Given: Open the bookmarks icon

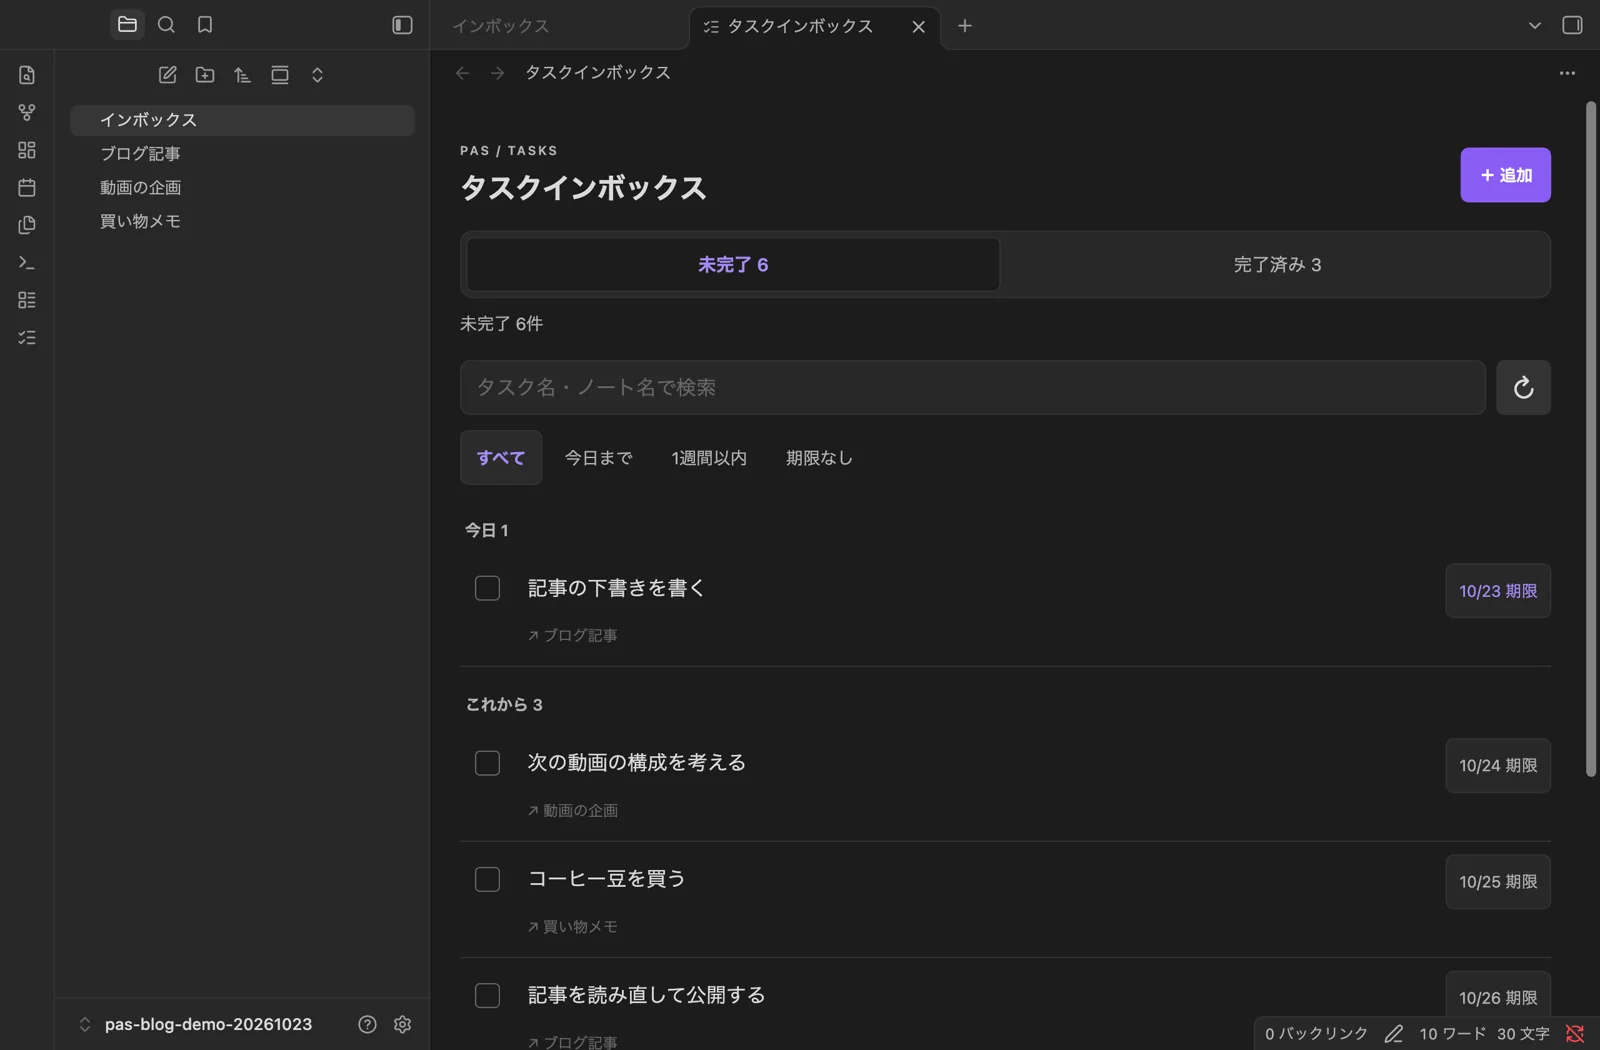Looking at the screenshot, I should [x=205, y=25].
